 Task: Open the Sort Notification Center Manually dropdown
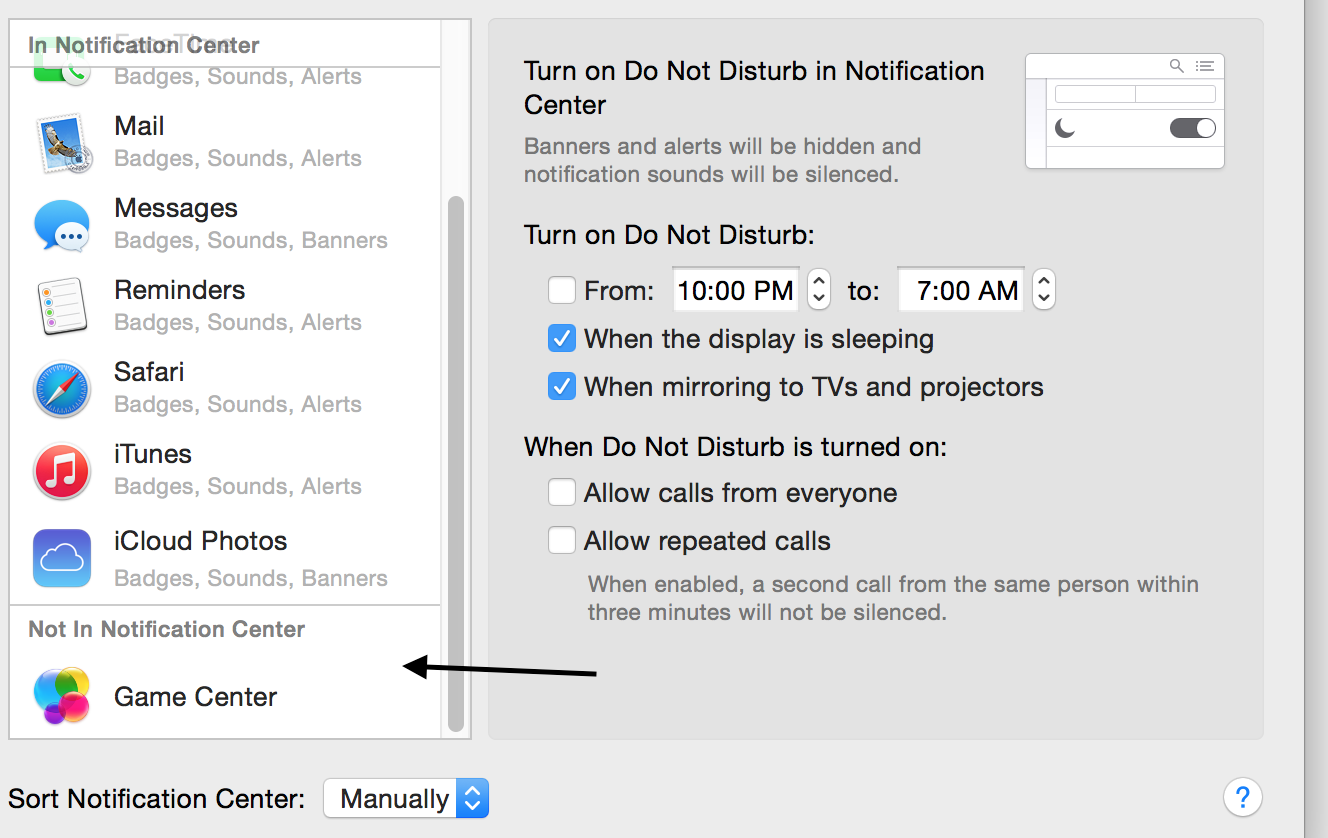pos(406,798)
